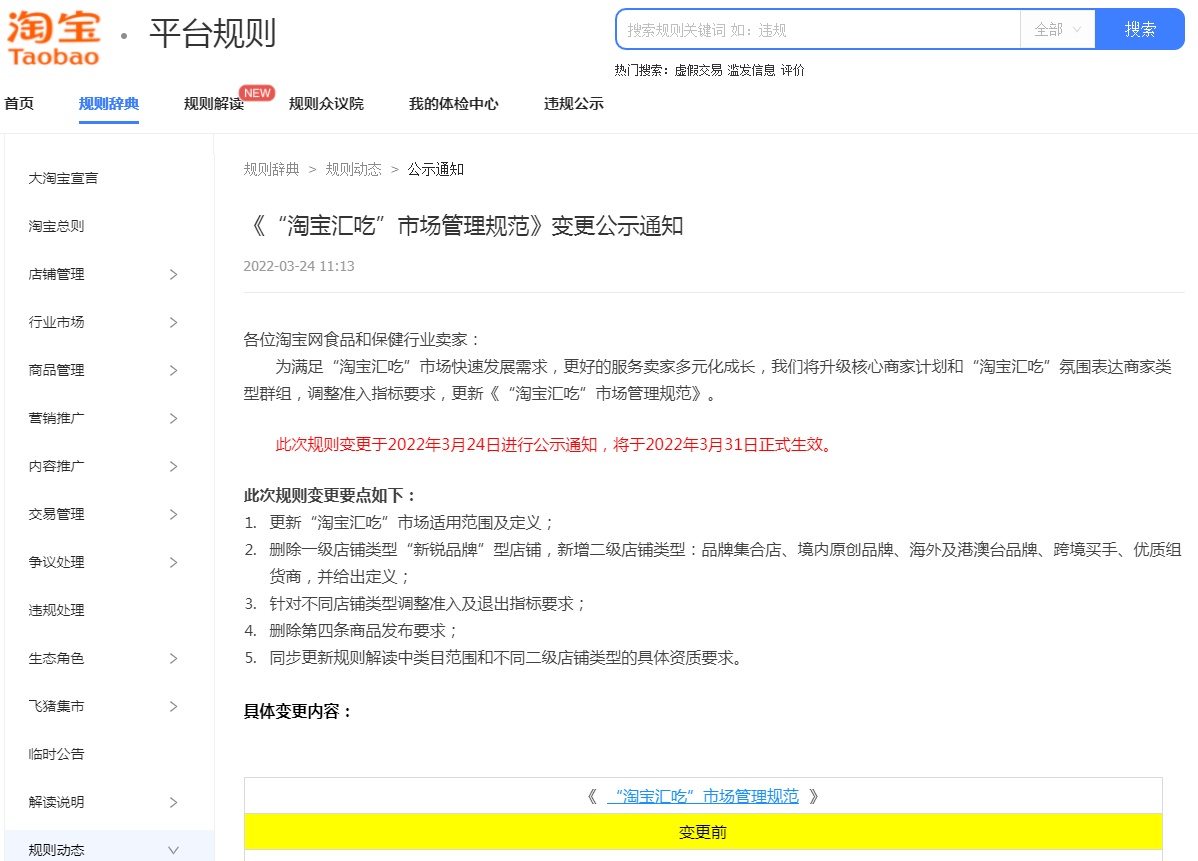The image size is (1198, 861).
Task: Click list item 更新“淘宝汇吃”市场适用范围及定义
Action: tap(411, 523)
